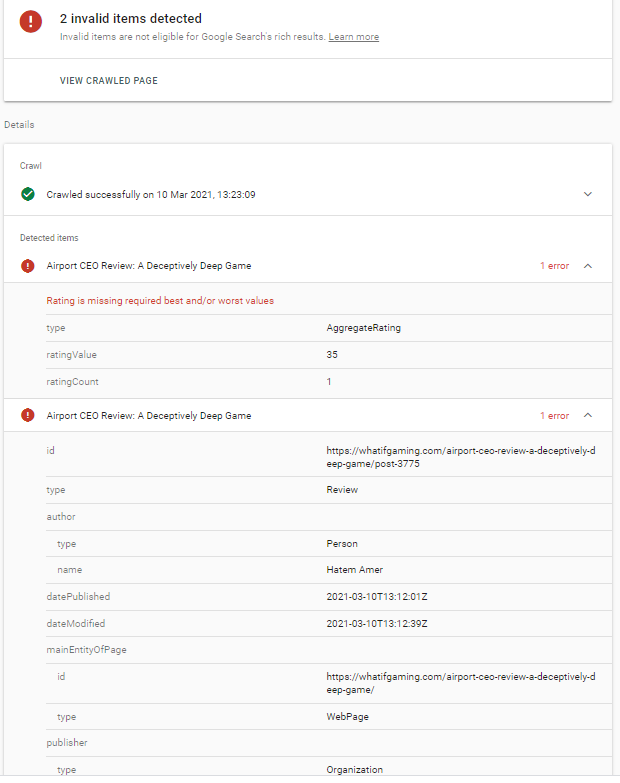Click ratingCount value 1
620x783 pixels.
point(329,382)
